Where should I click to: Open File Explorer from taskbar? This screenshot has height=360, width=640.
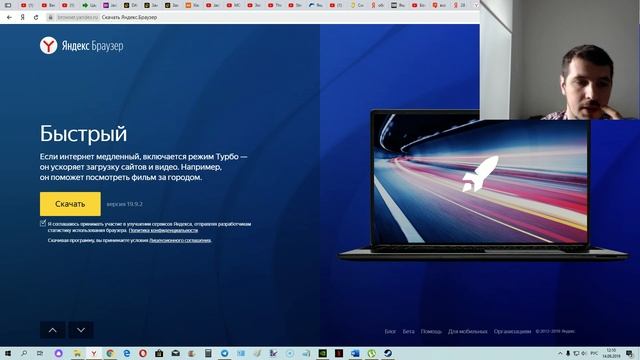[77, 353]
